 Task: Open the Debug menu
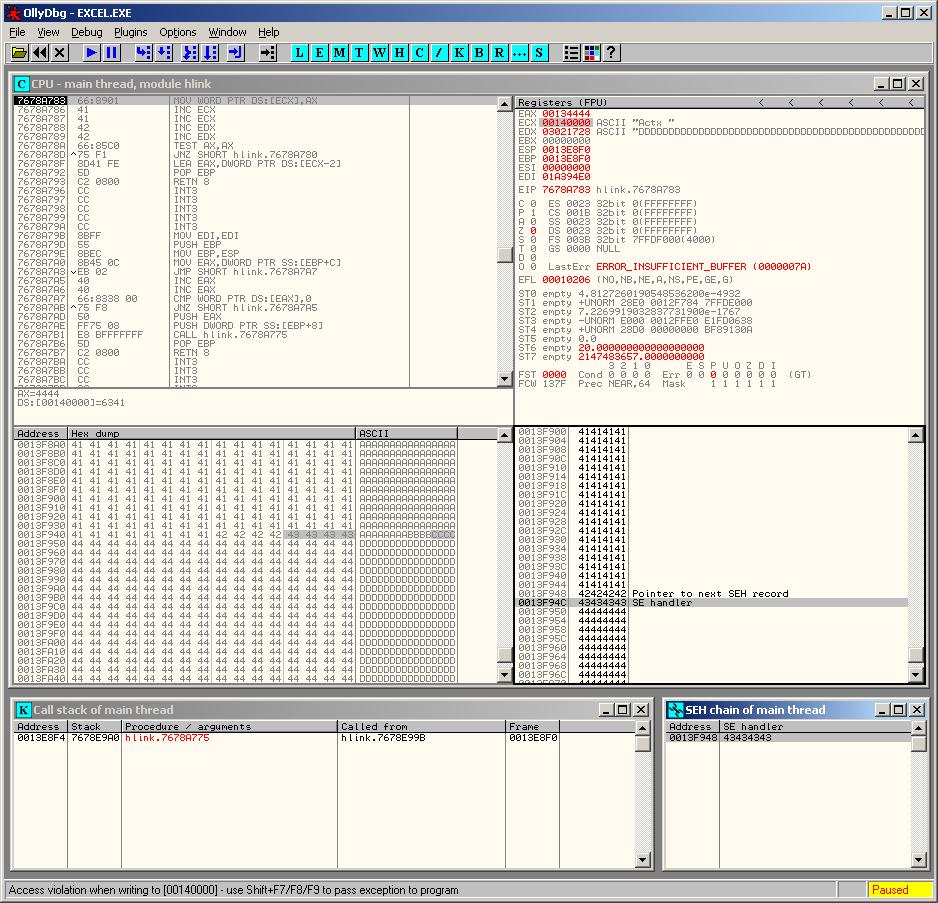86,32
